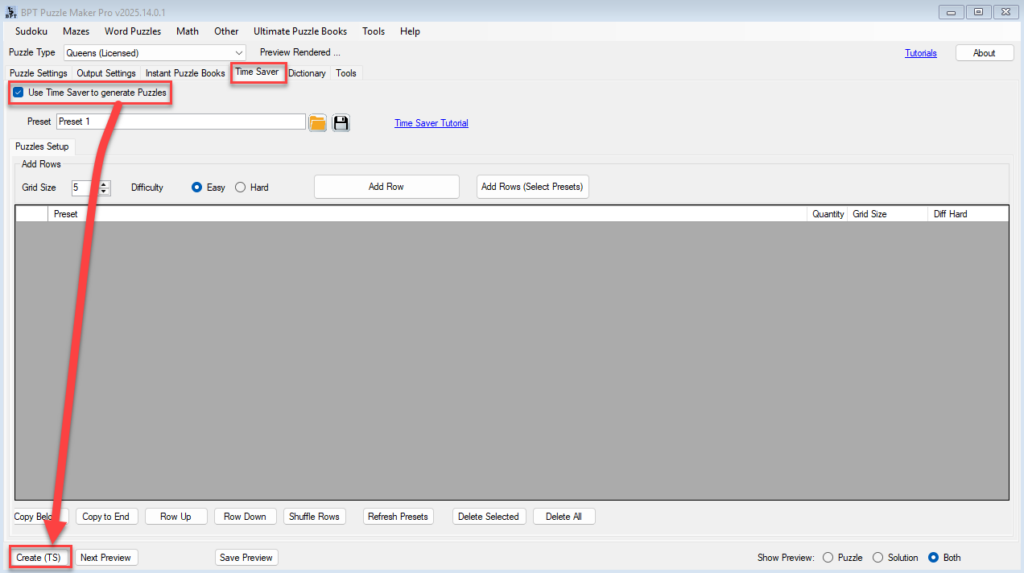Click Add Rows (Select Presets) button
1024x573 pixels.
(x=532, y=187)
